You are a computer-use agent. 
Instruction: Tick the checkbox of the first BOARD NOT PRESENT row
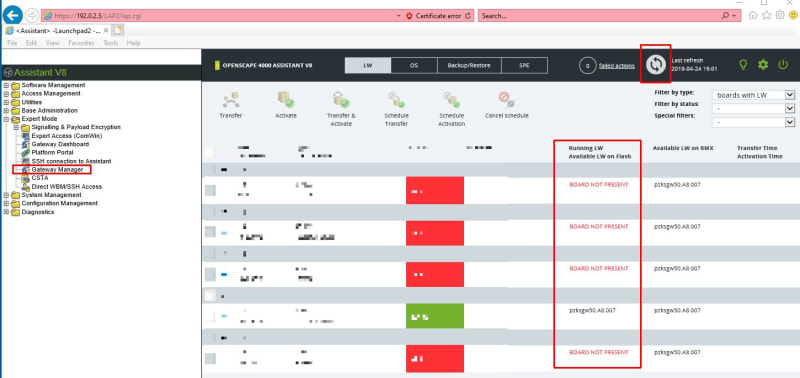coord(210,190)
